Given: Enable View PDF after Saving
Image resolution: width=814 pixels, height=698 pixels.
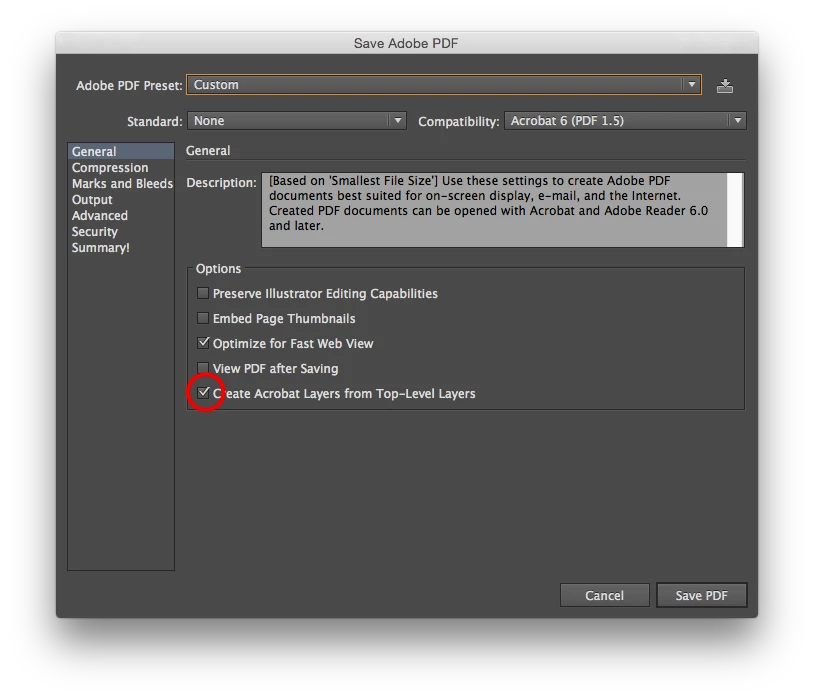Looking at the screenshot, I should 203,368.
